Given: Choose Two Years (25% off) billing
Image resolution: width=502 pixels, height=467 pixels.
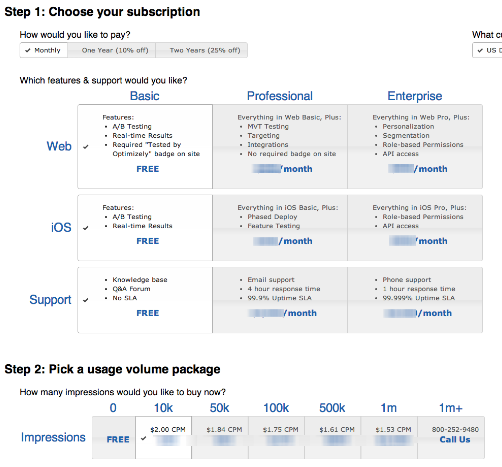Looking at the screenshot, I should pyautogui.click(x=202, y=50).
